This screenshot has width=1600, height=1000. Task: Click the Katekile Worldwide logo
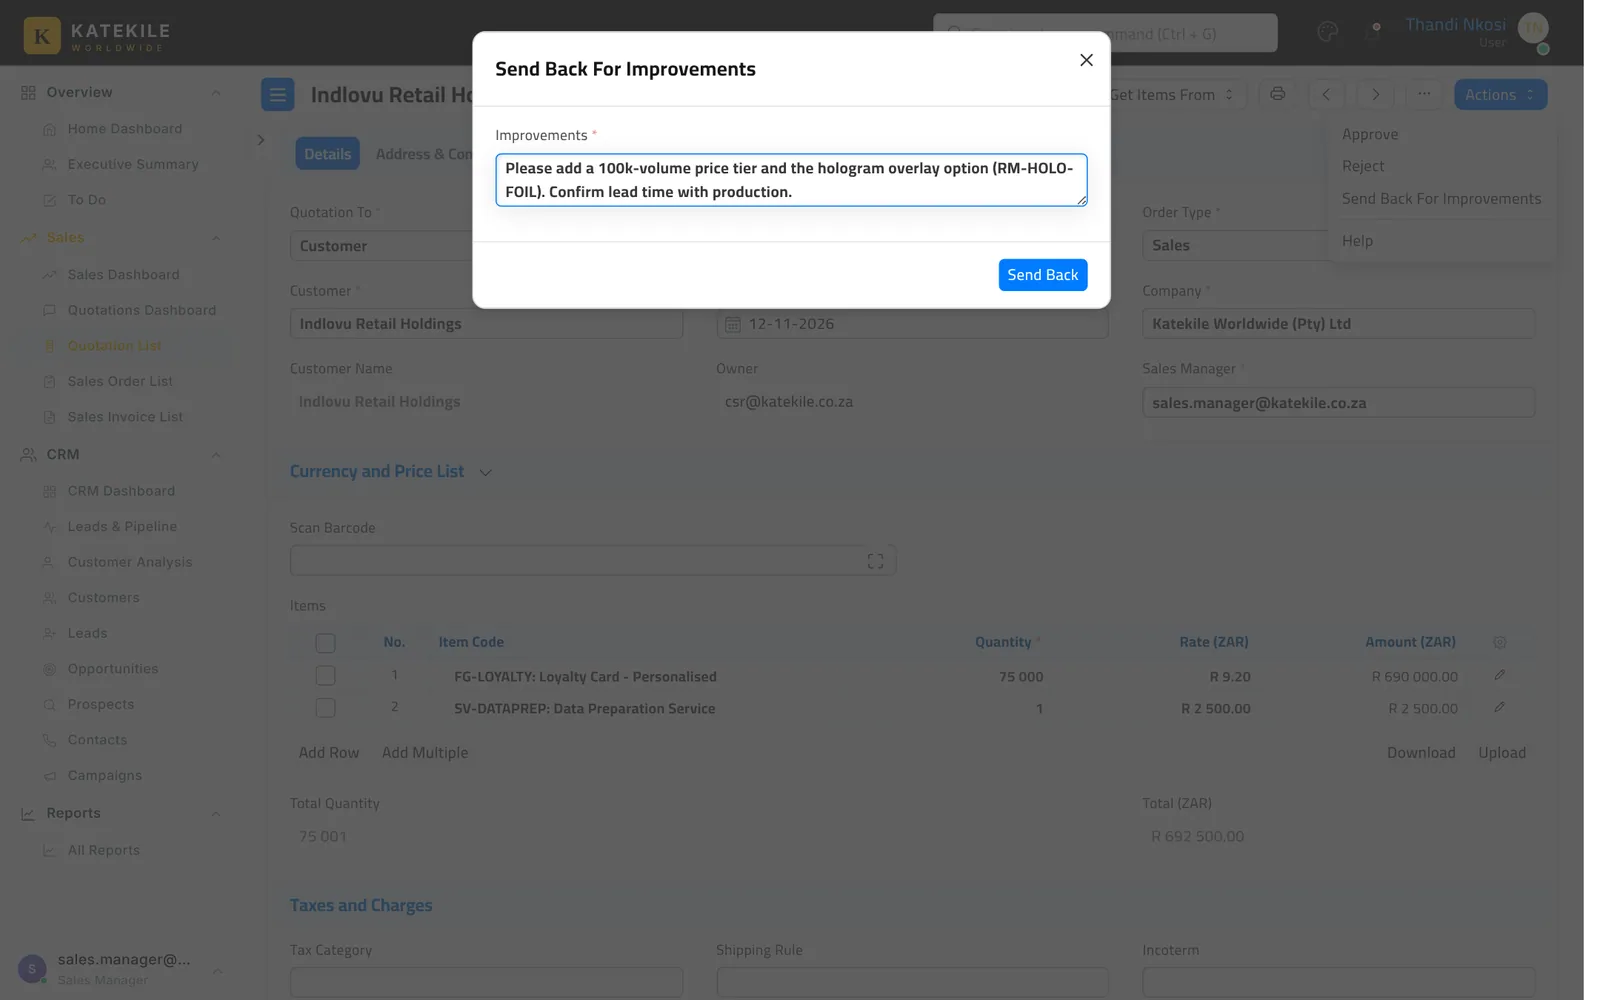click(x=97, y=35)
